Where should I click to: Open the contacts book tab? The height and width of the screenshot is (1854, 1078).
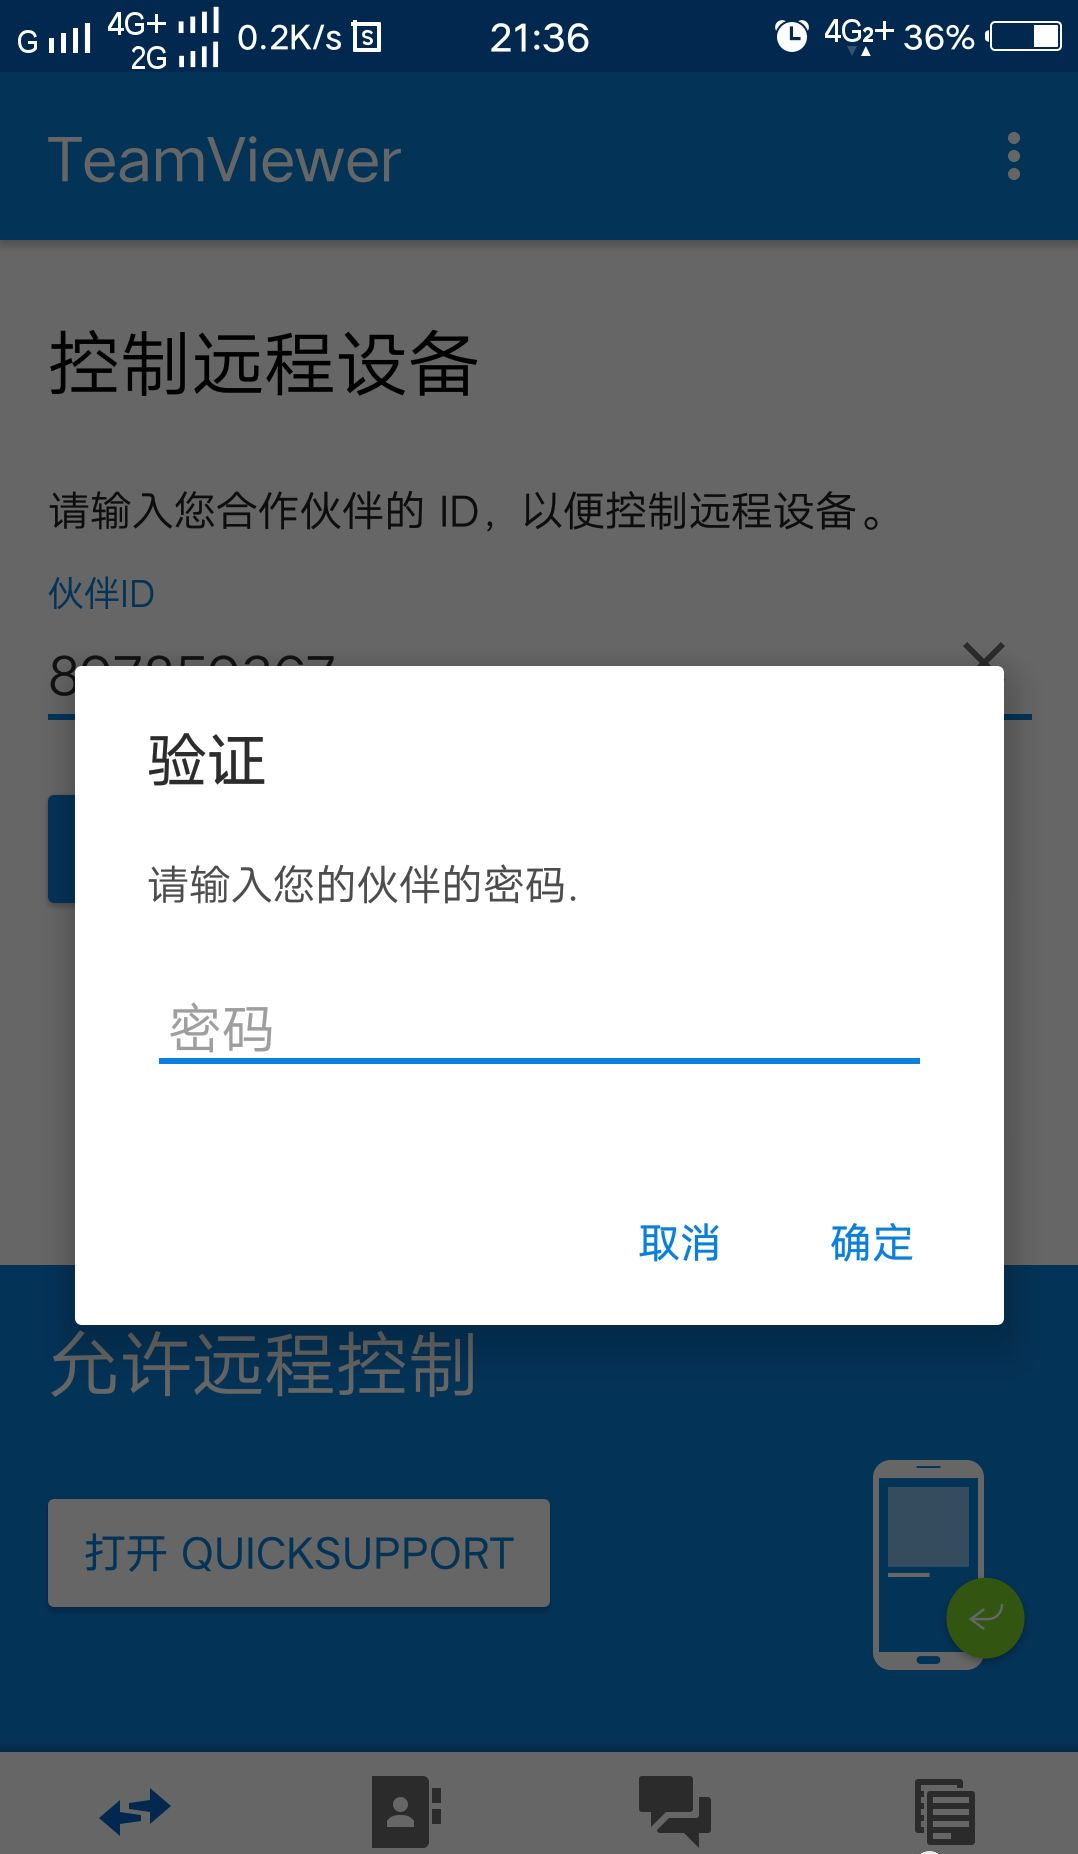(406, 1811)
